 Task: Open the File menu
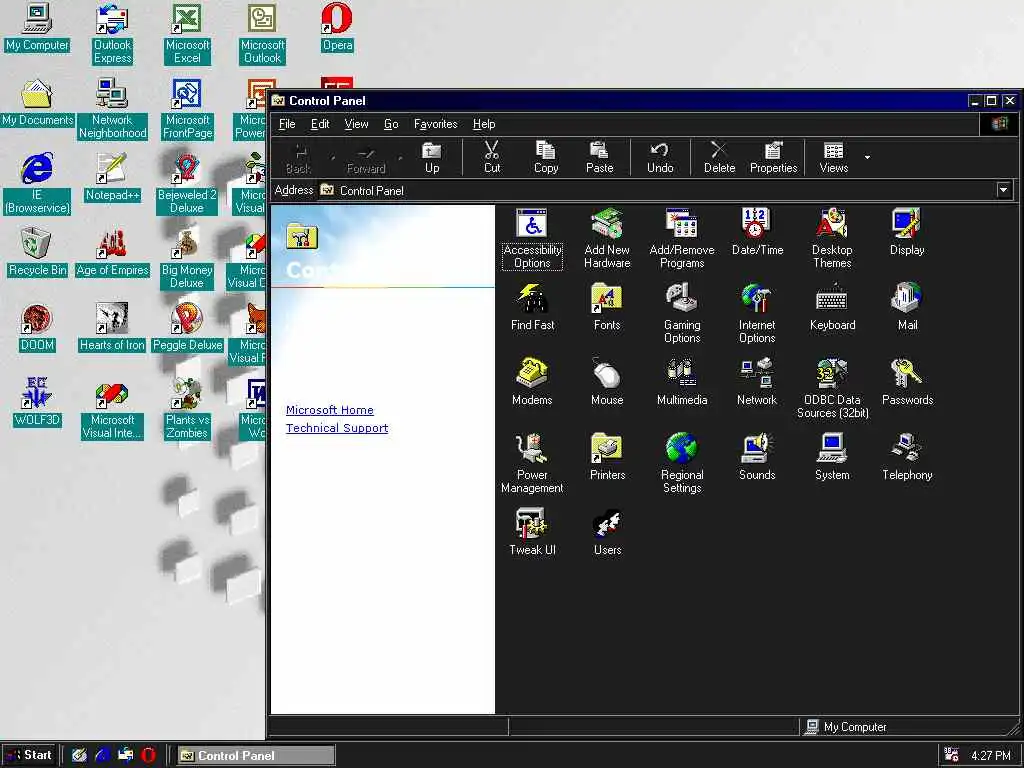click(x=287, y=124)
